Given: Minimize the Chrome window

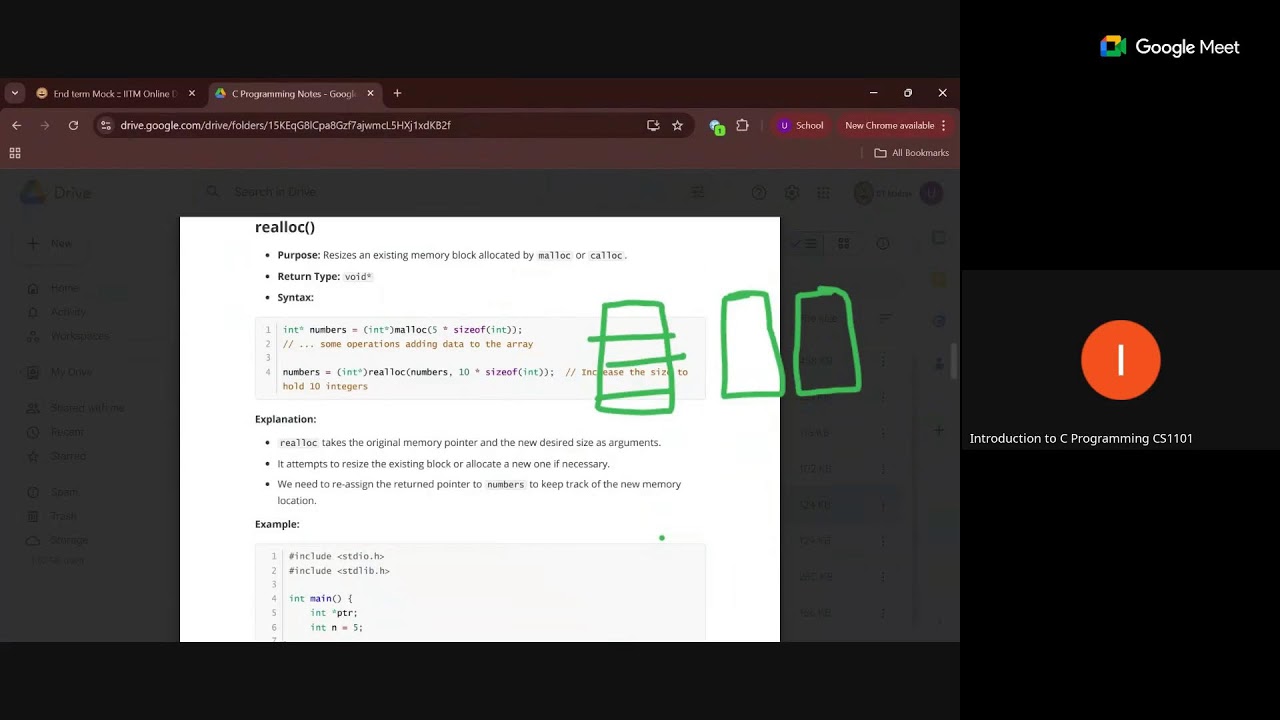Looking at the screenshot, I should point(873,93).
